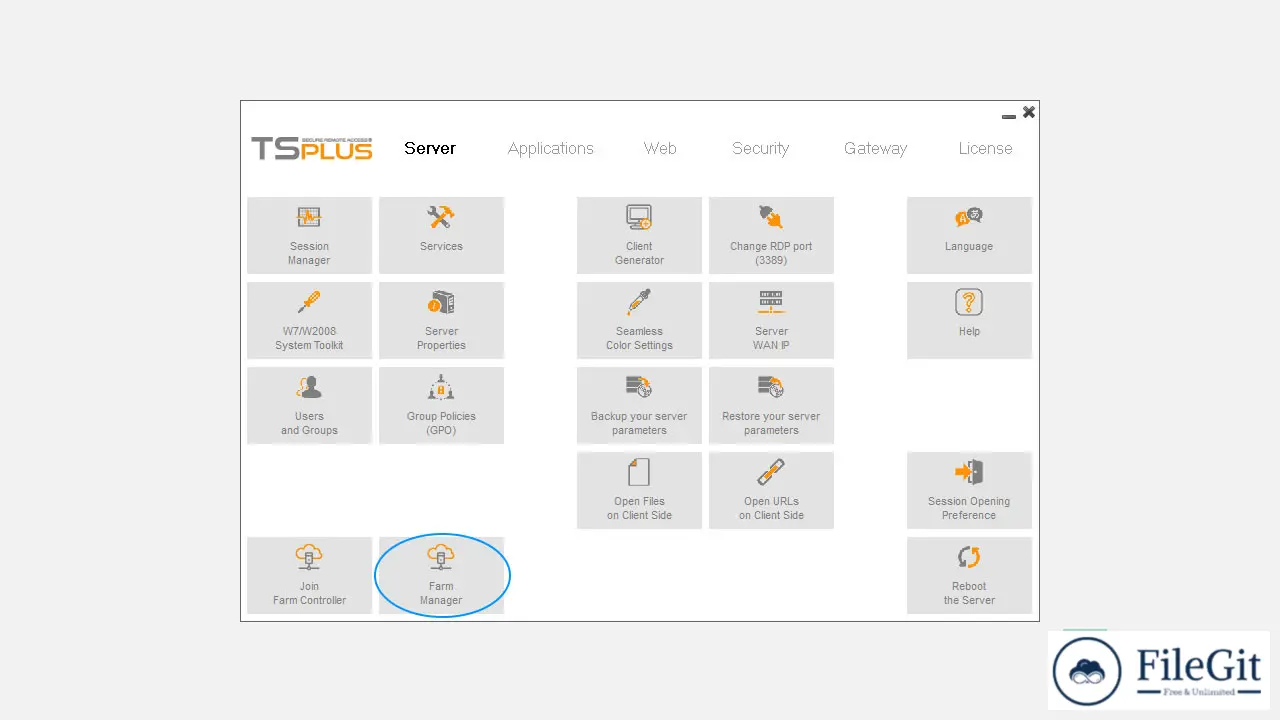1280x720 pixels.
Task: Open the Farm Manager tile
Action: 441,575
